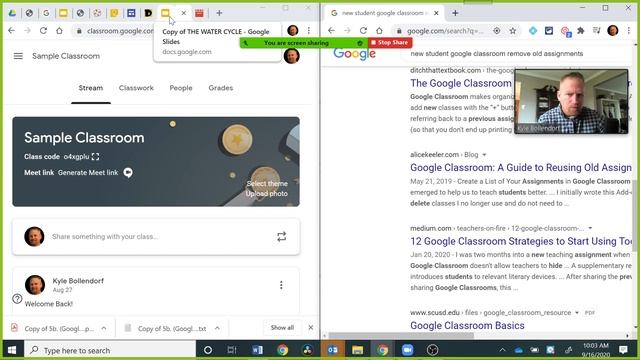This screenshot has width=640, height=360.
Task: Bookmark this page with star icon
Action: tap(513, 31)
